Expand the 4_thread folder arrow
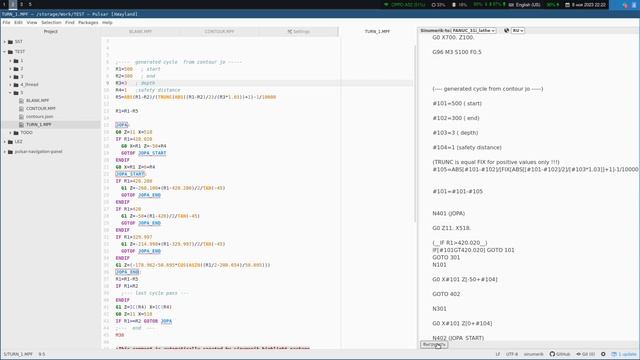 coord(11,85)
